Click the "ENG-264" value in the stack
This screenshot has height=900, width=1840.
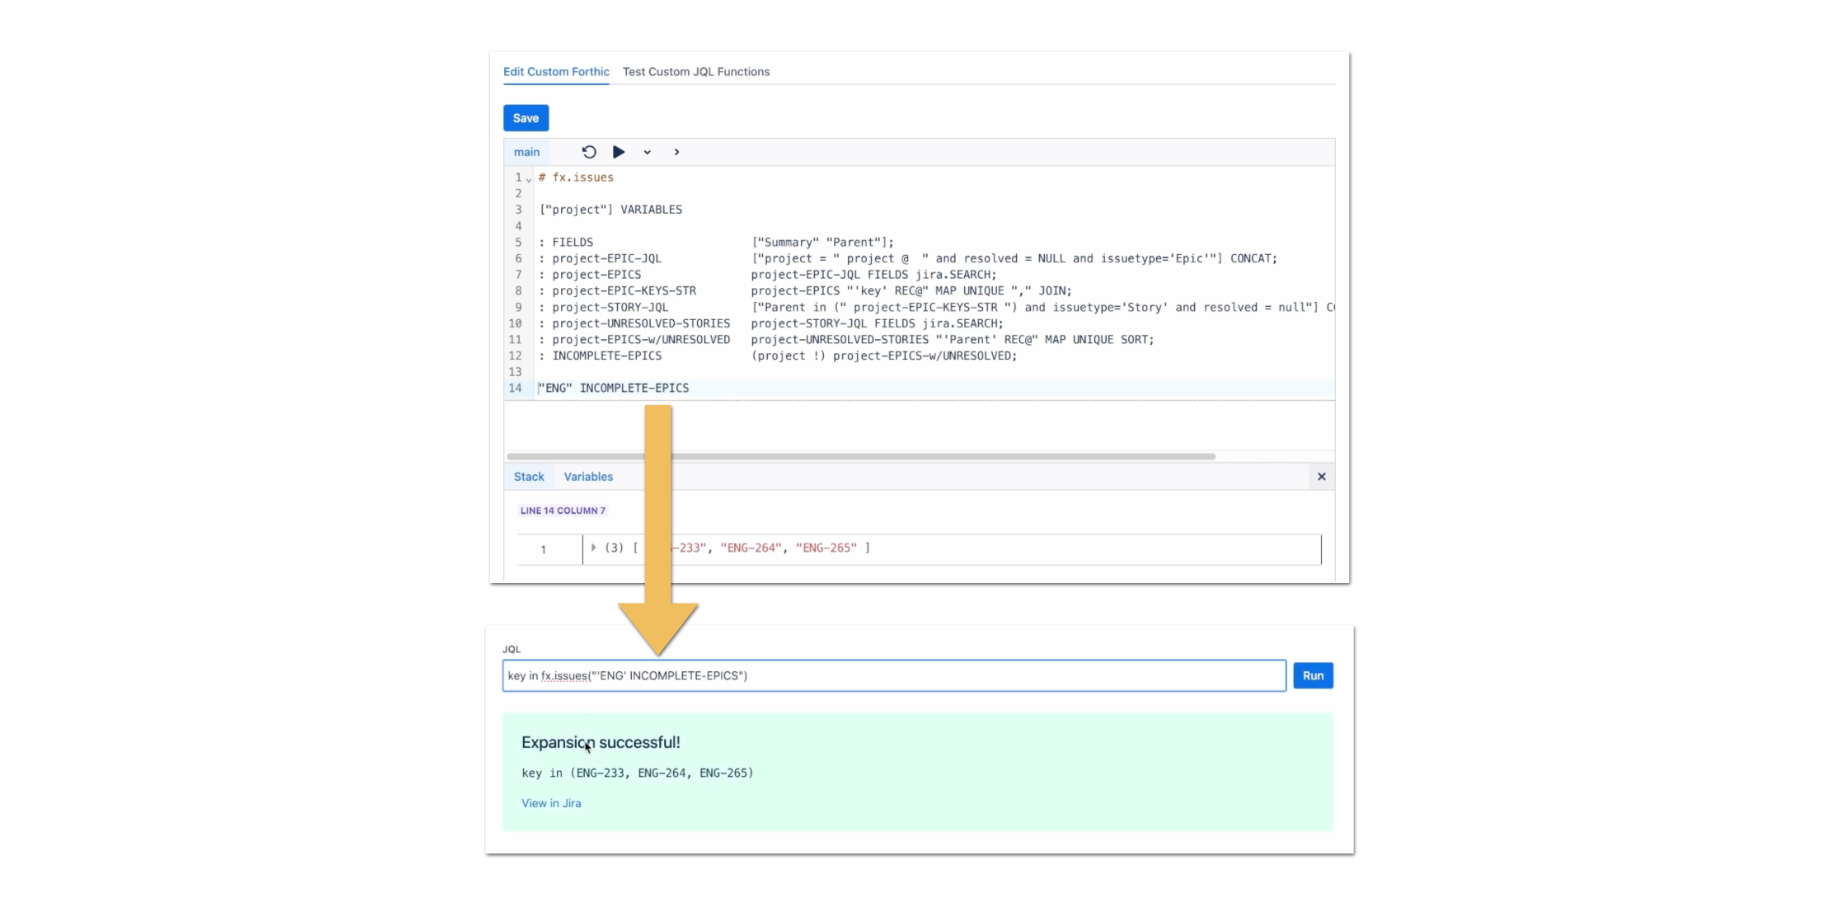pos(751,548)
